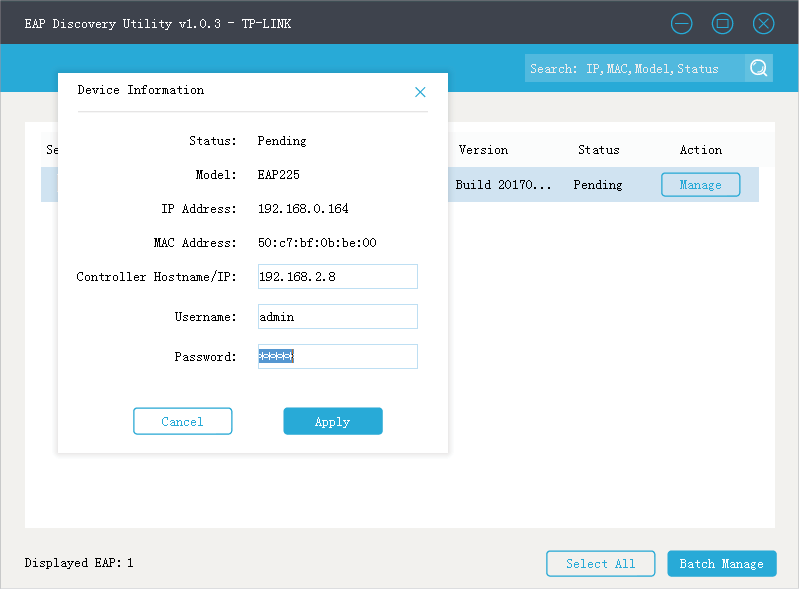Viewport: 799px width, 589px height.
Task: Close the Device Information dialog
Action: click(420, 92)
